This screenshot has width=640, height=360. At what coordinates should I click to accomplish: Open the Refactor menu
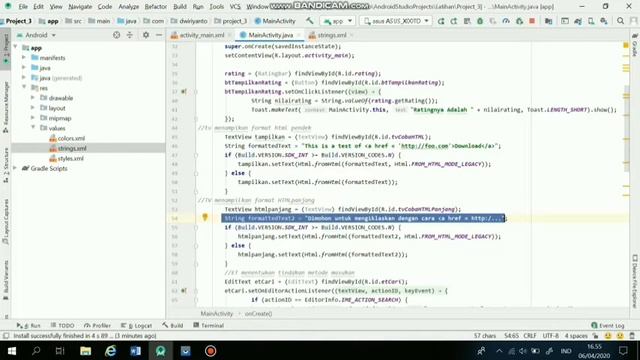coord(156,7)
